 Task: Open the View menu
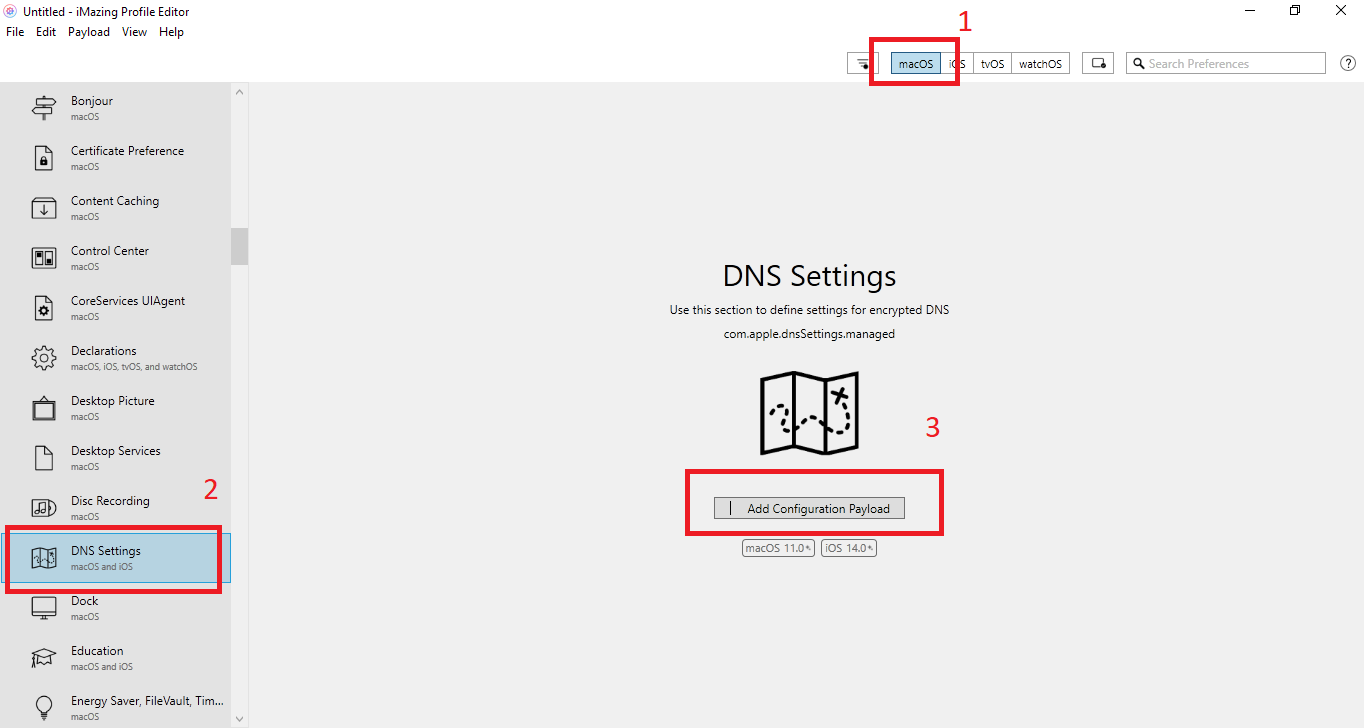pyautogui.click(x=134, y=32)
